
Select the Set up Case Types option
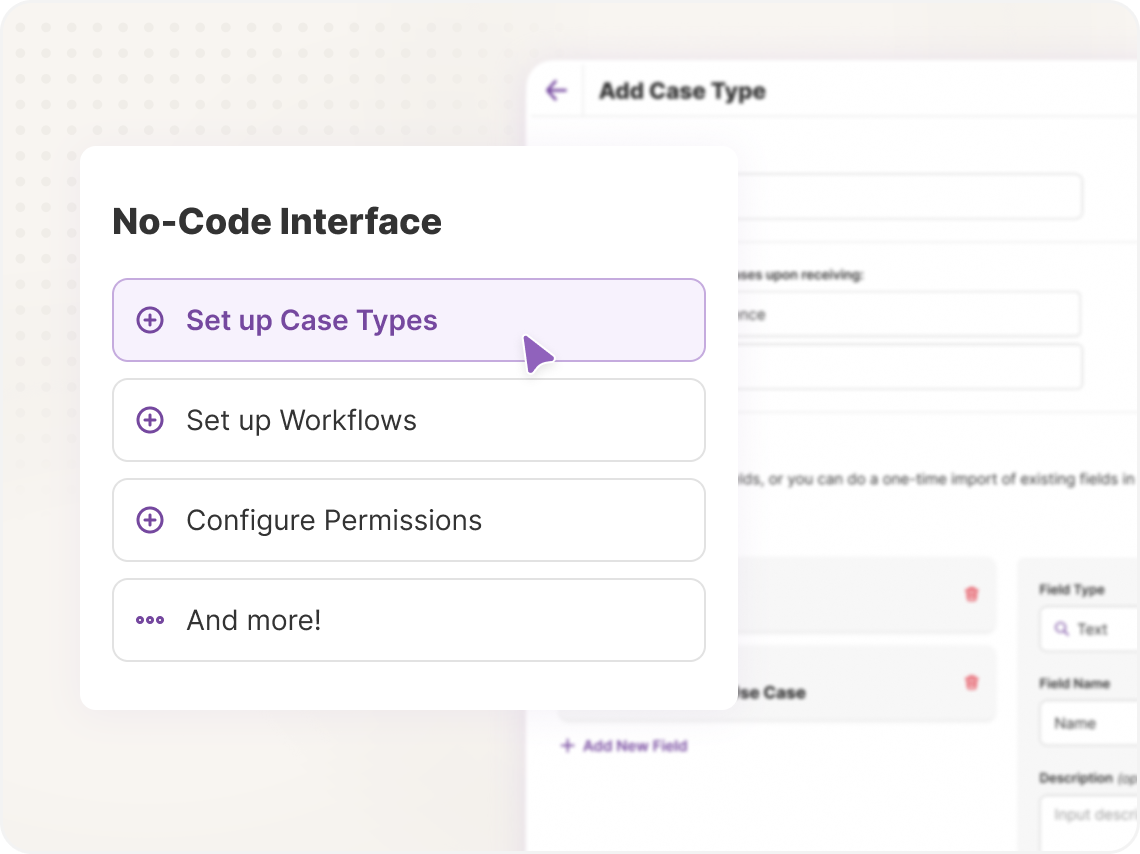coord(409,320)
